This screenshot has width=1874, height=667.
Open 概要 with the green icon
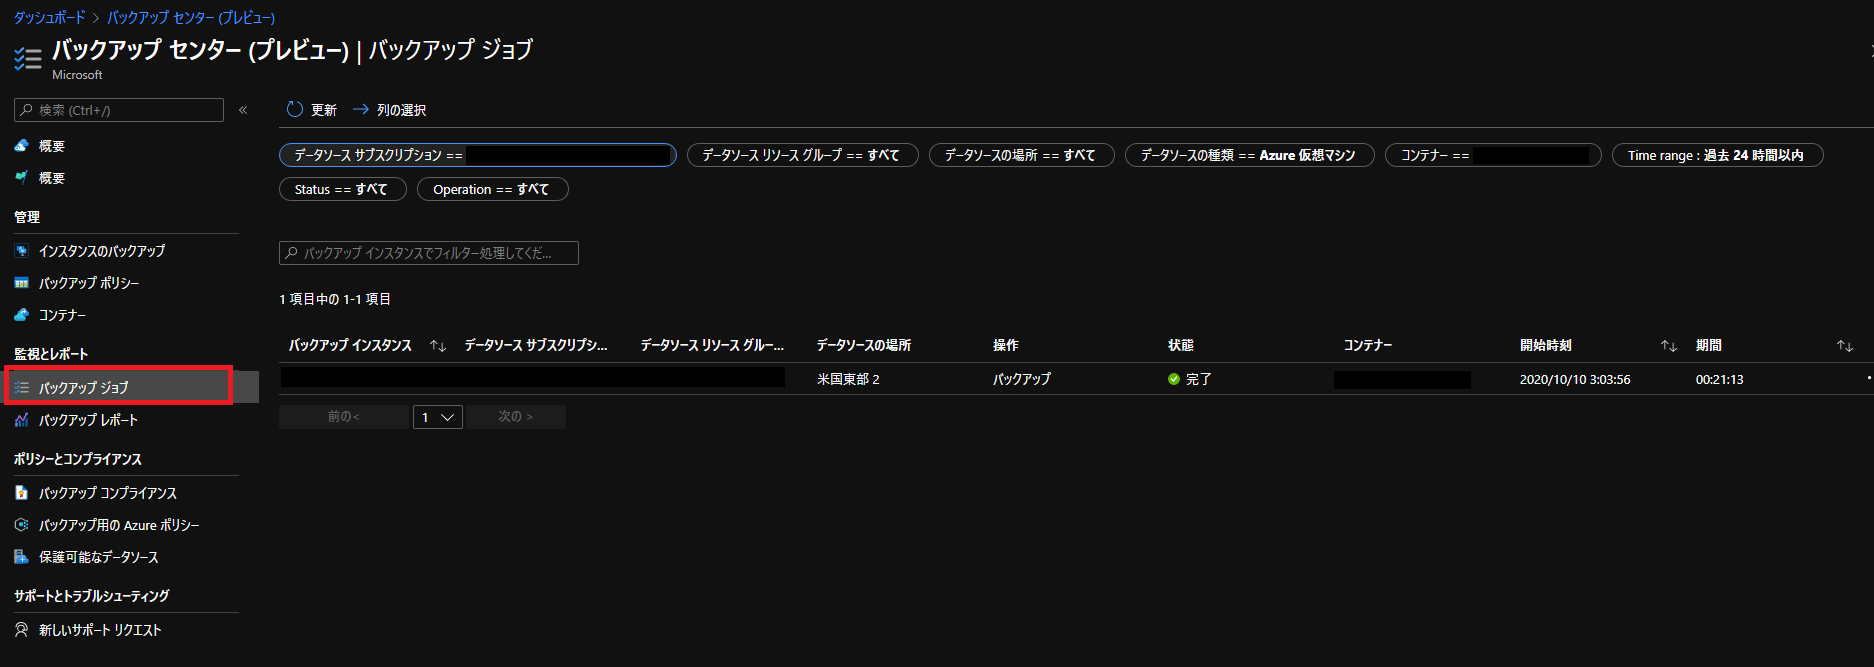click(x=52, y=178)
